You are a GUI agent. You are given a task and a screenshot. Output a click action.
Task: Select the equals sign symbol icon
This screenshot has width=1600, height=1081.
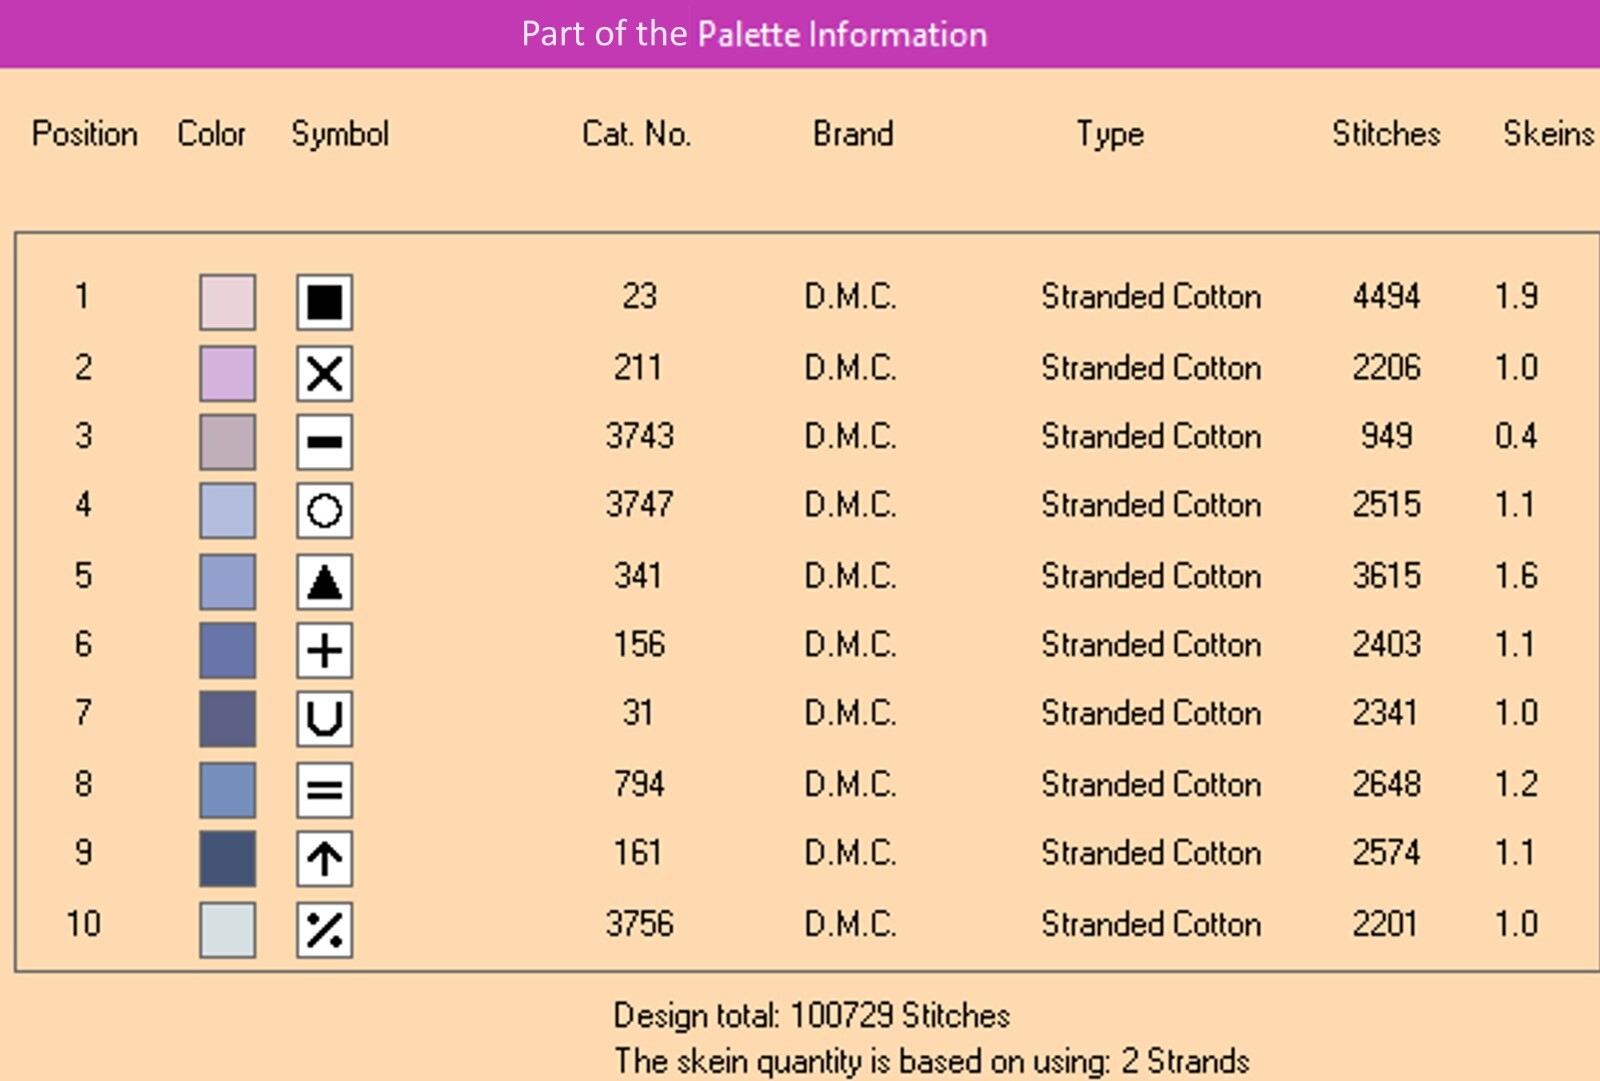coord(324,790)
